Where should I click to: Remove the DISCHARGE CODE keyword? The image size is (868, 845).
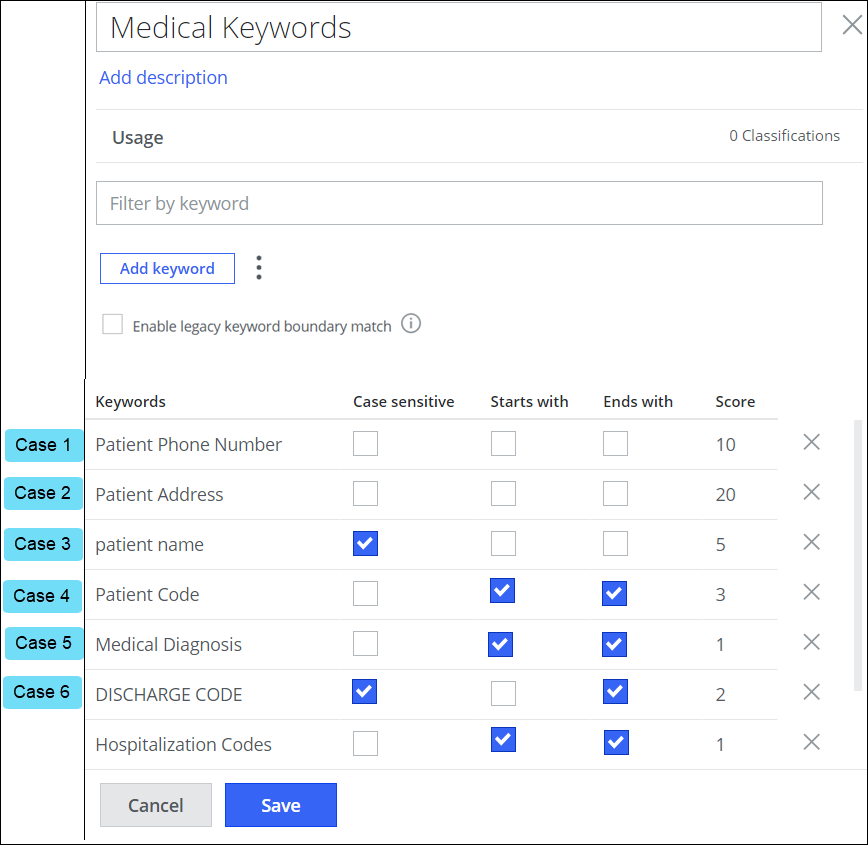click(811, 692)
